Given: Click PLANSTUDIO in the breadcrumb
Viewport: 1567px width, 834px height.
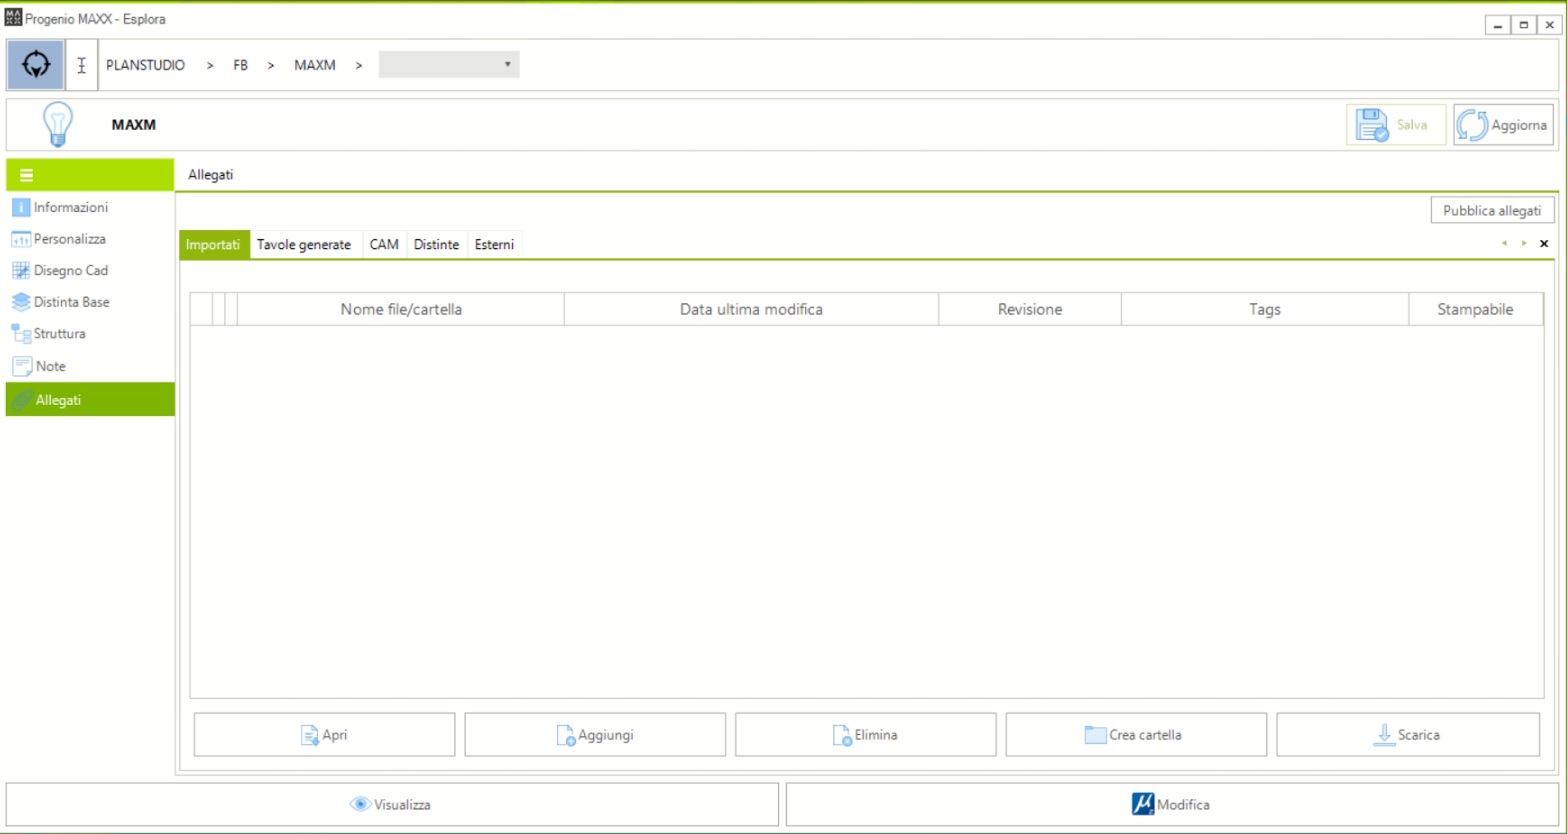Looking at the screenshot, I should point(146,65).
